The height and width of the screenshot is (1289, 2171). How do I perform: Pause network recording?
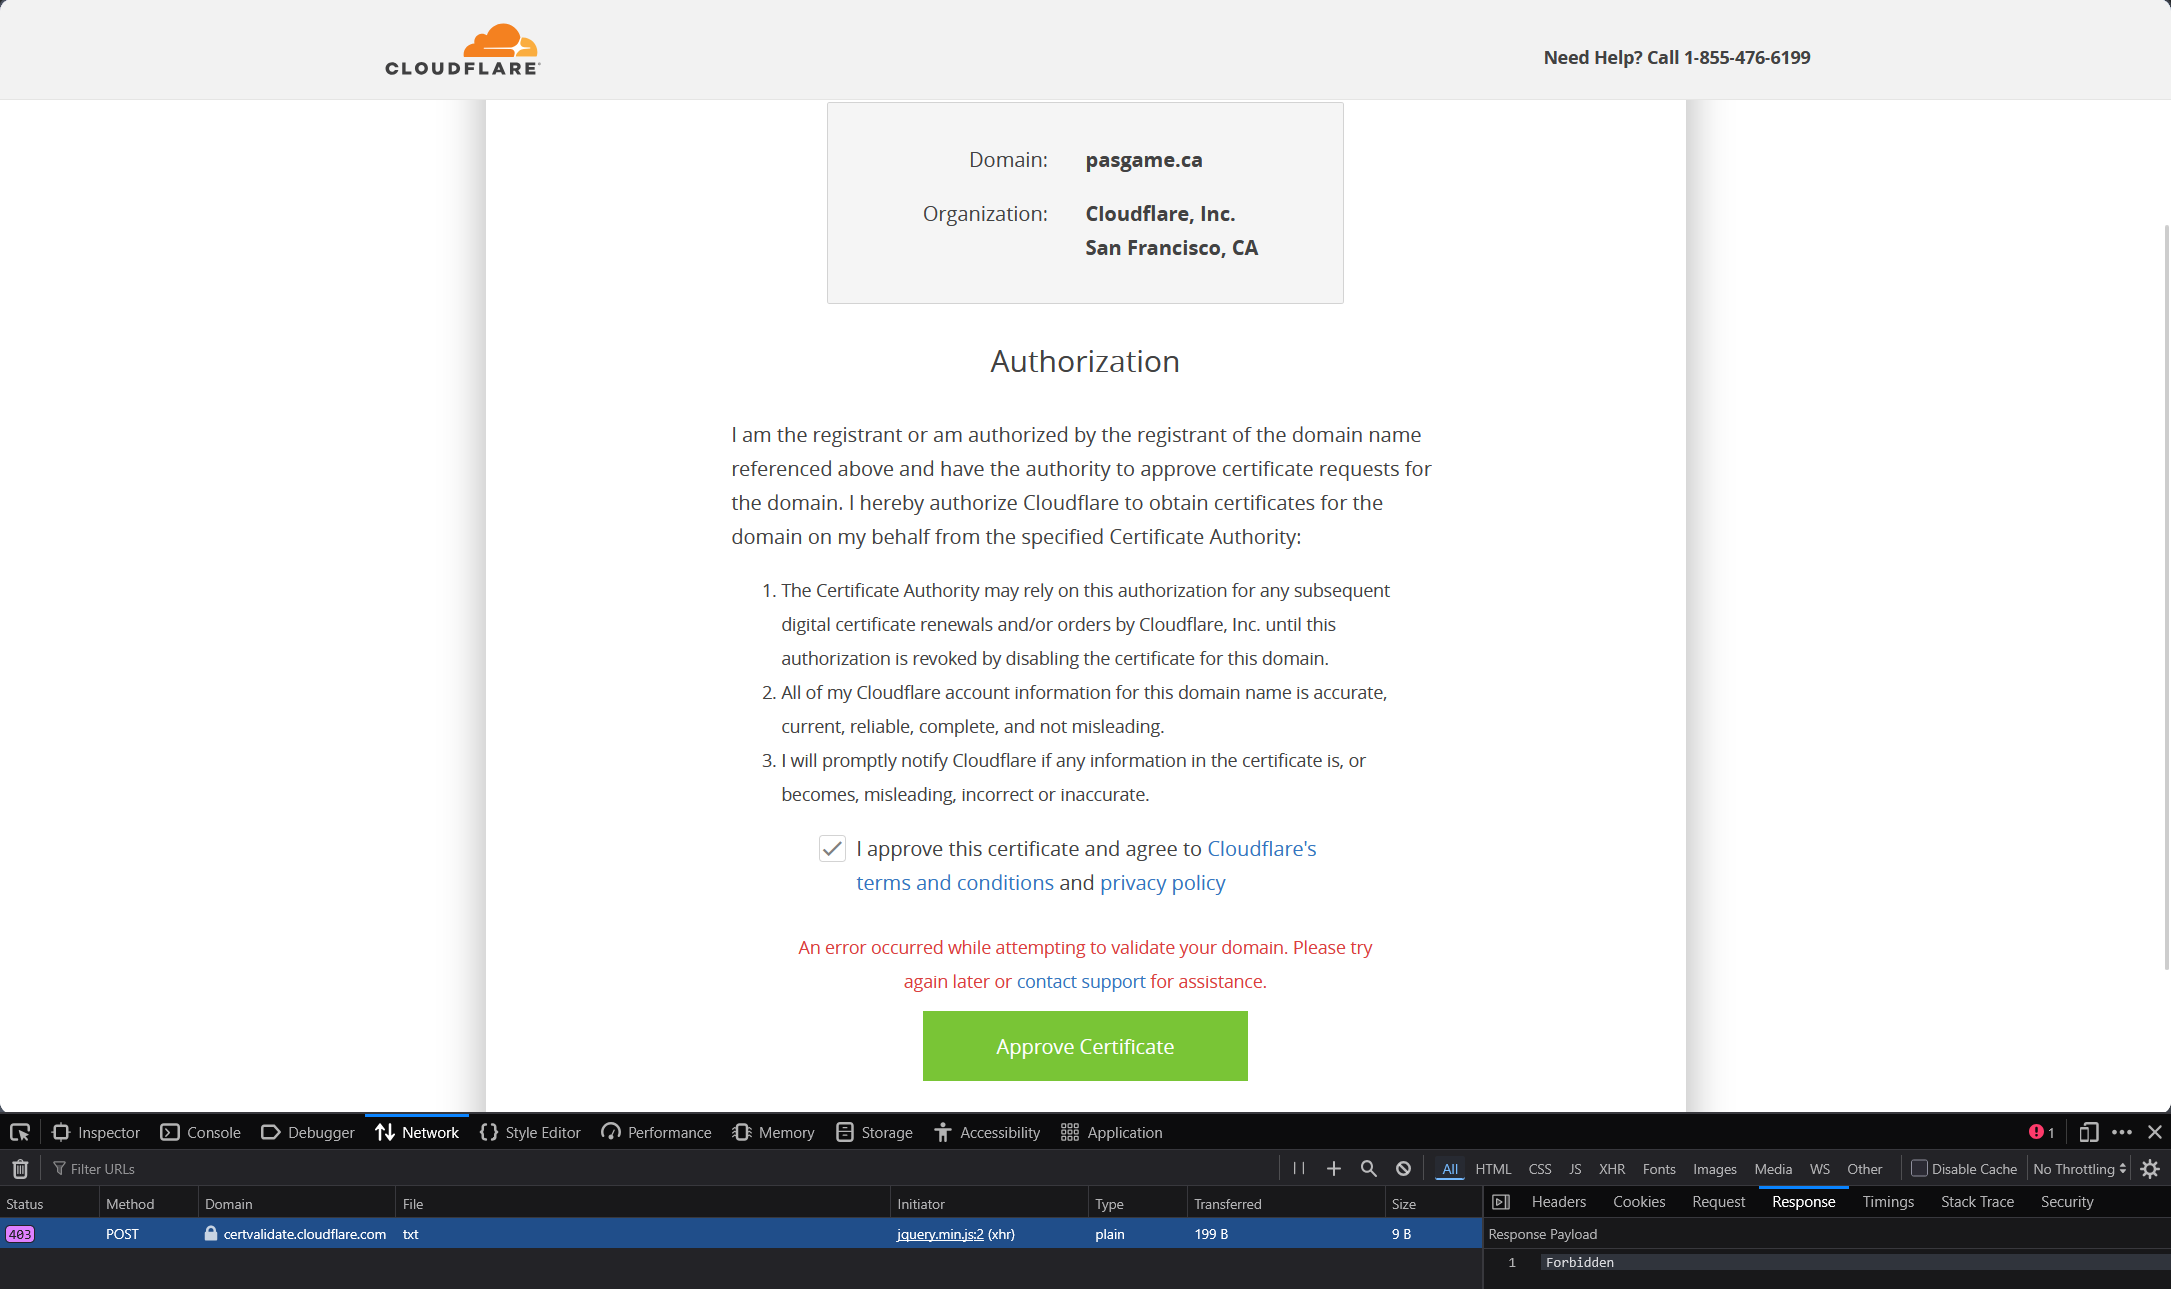[1298, 1168]
